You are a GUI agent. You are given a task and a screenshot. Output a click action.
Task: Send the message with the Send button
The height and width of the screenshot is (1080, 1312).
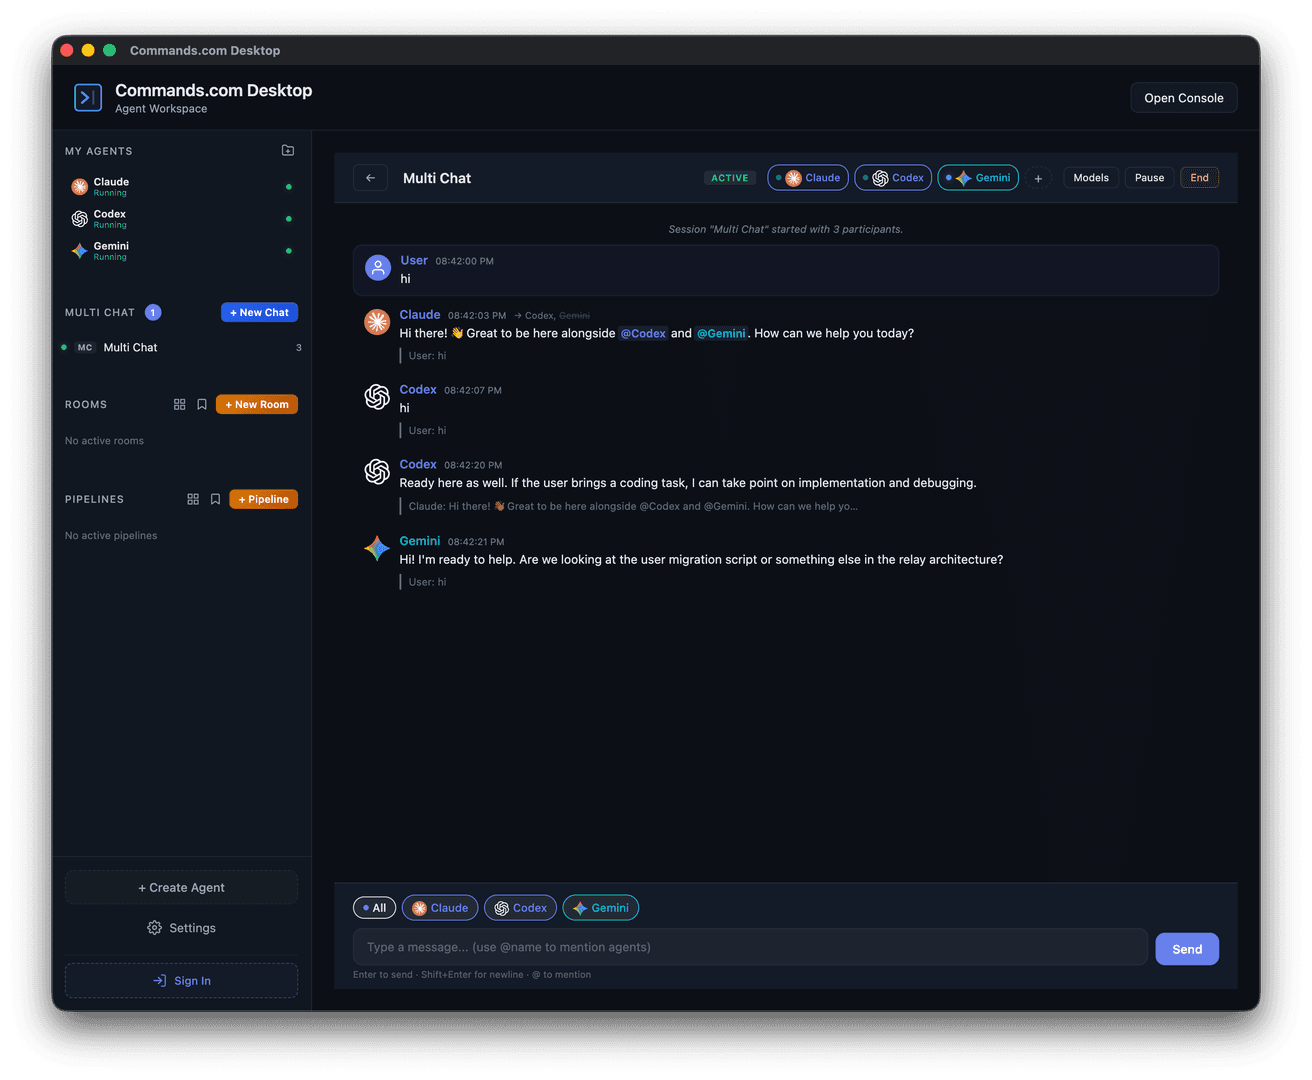point(1187,949)
